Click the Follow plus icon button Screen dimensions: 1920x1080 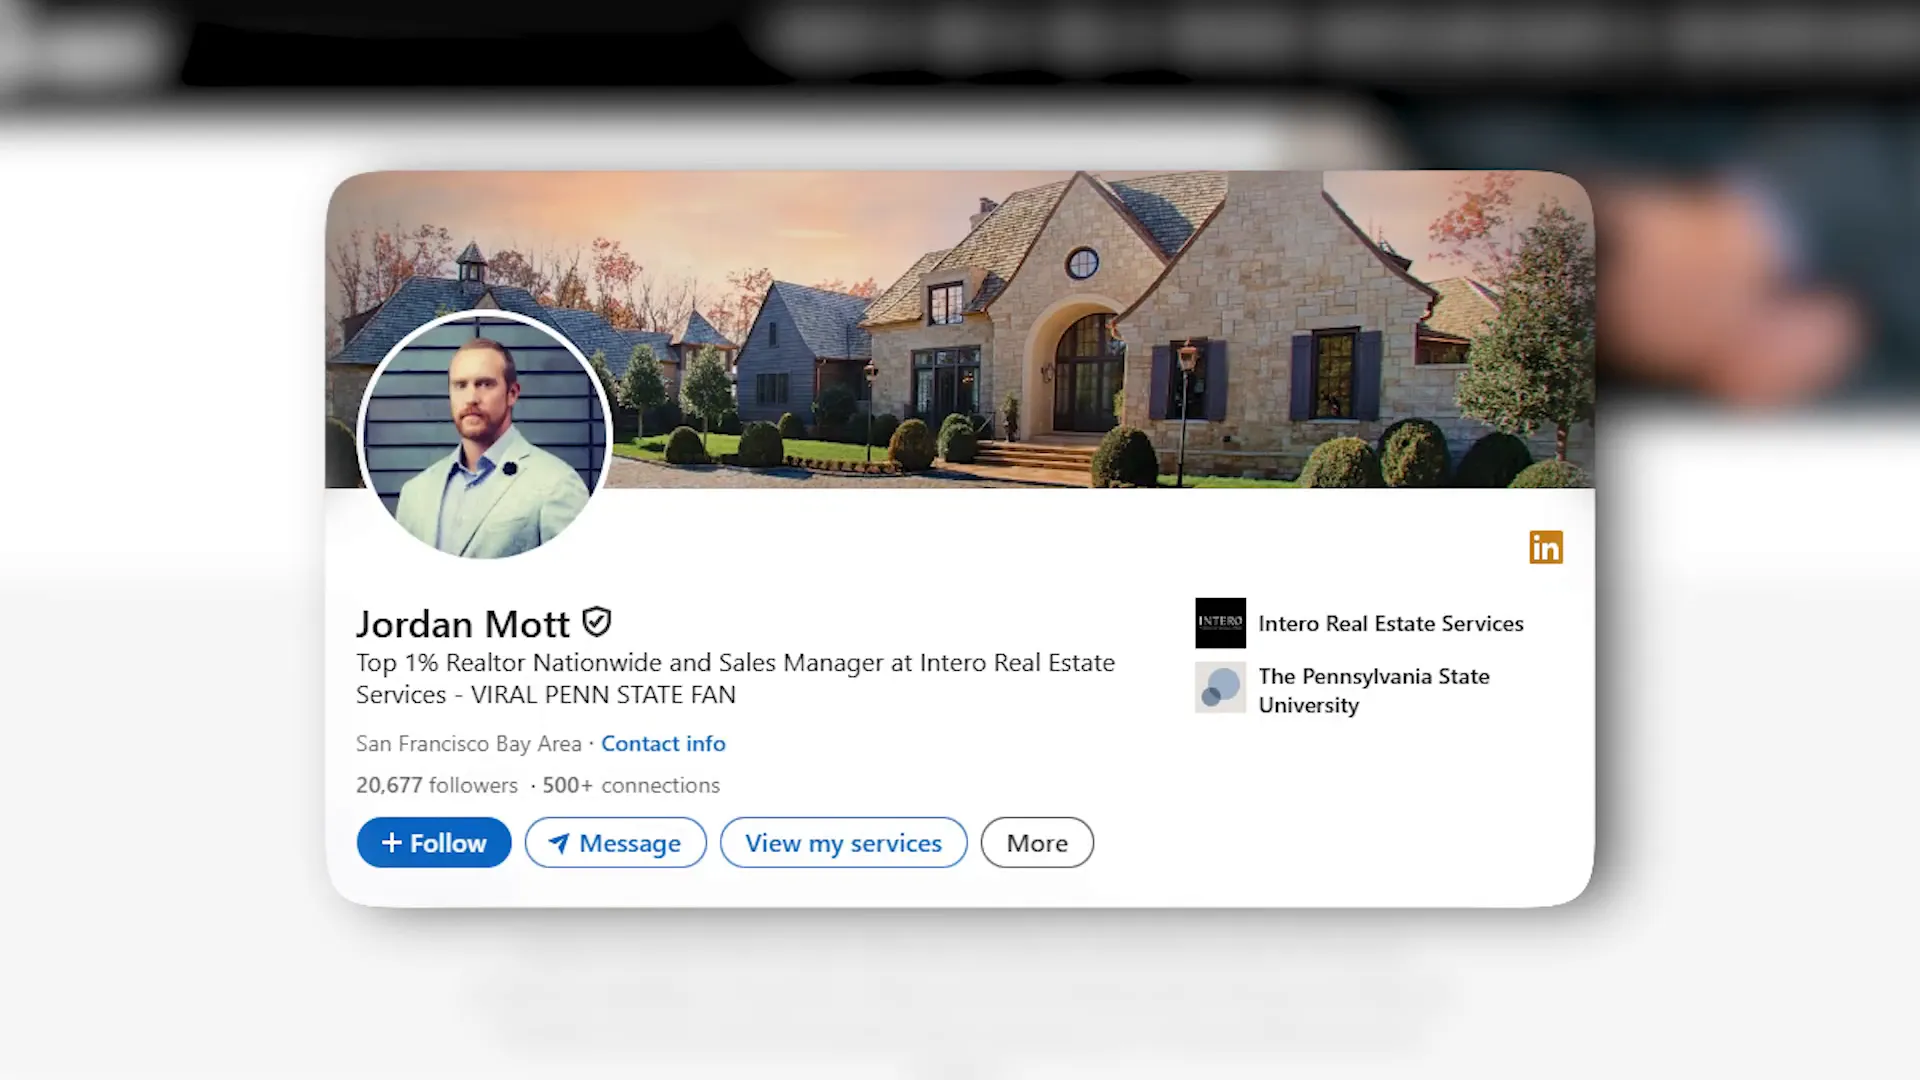pos(434,843)
